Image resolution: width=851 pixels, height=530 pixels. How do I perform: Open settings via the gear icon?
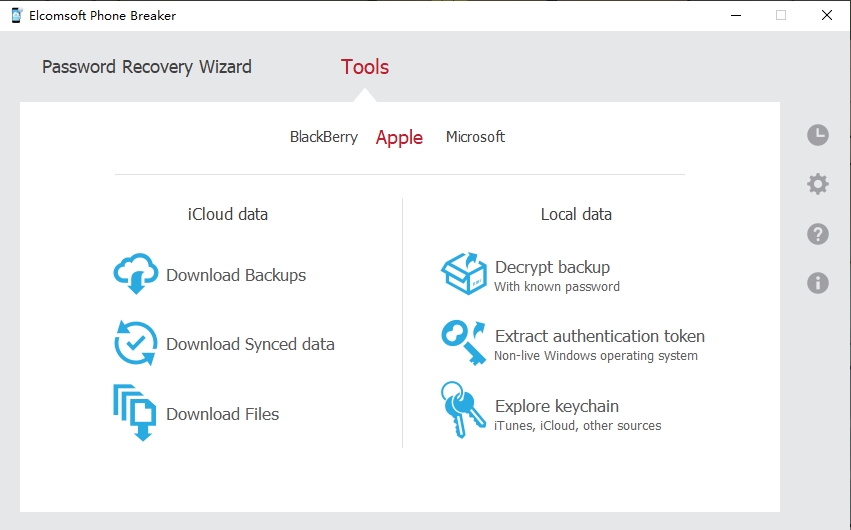pyautogui.click(x=818, y=184)
